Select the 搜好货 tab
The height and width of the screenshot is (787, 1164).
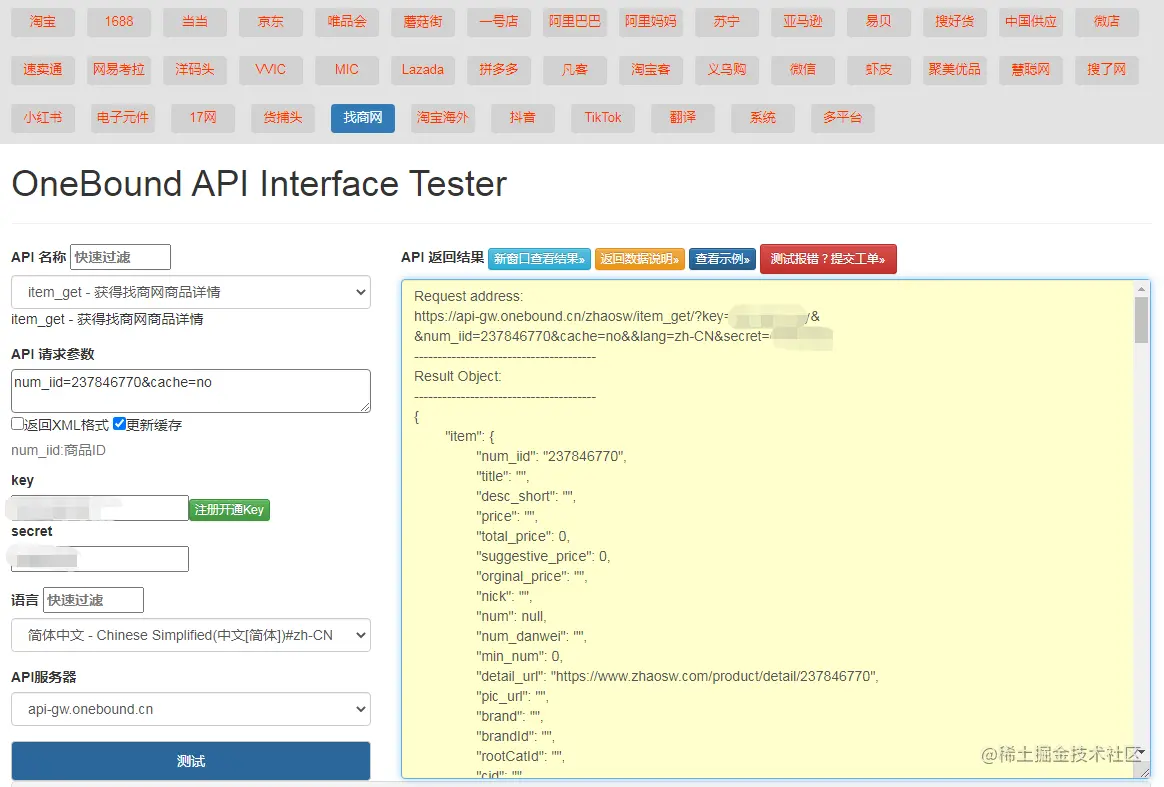(x=955, y=22)
